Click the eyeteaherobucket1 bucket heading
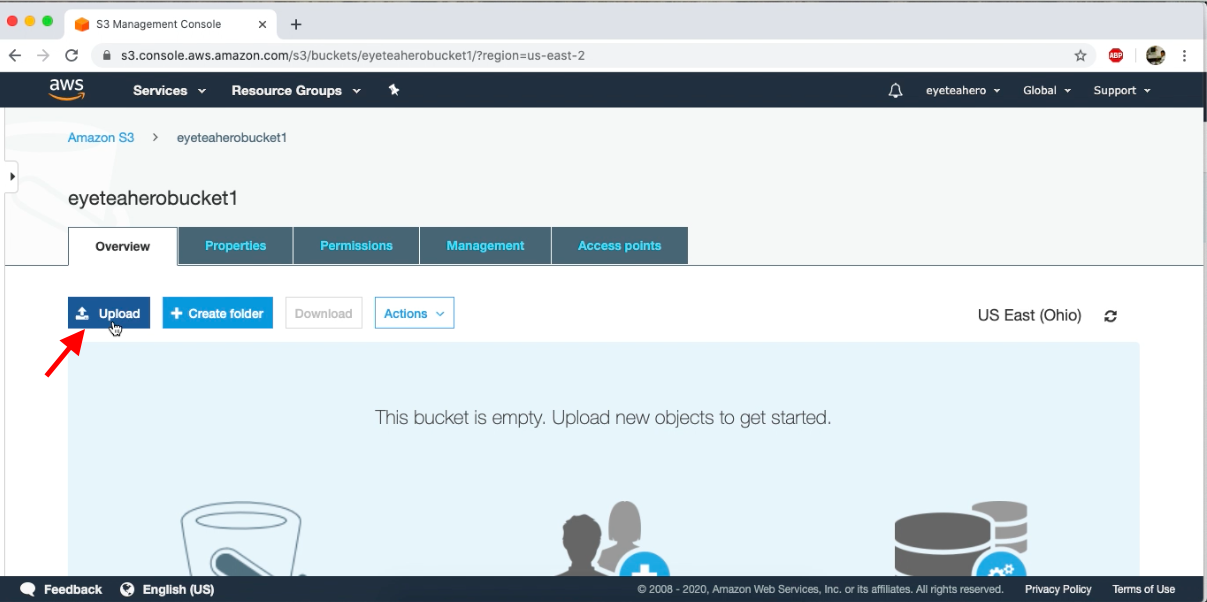The height and width of the screenshot is (602, 1207). (x=153, y=198)
